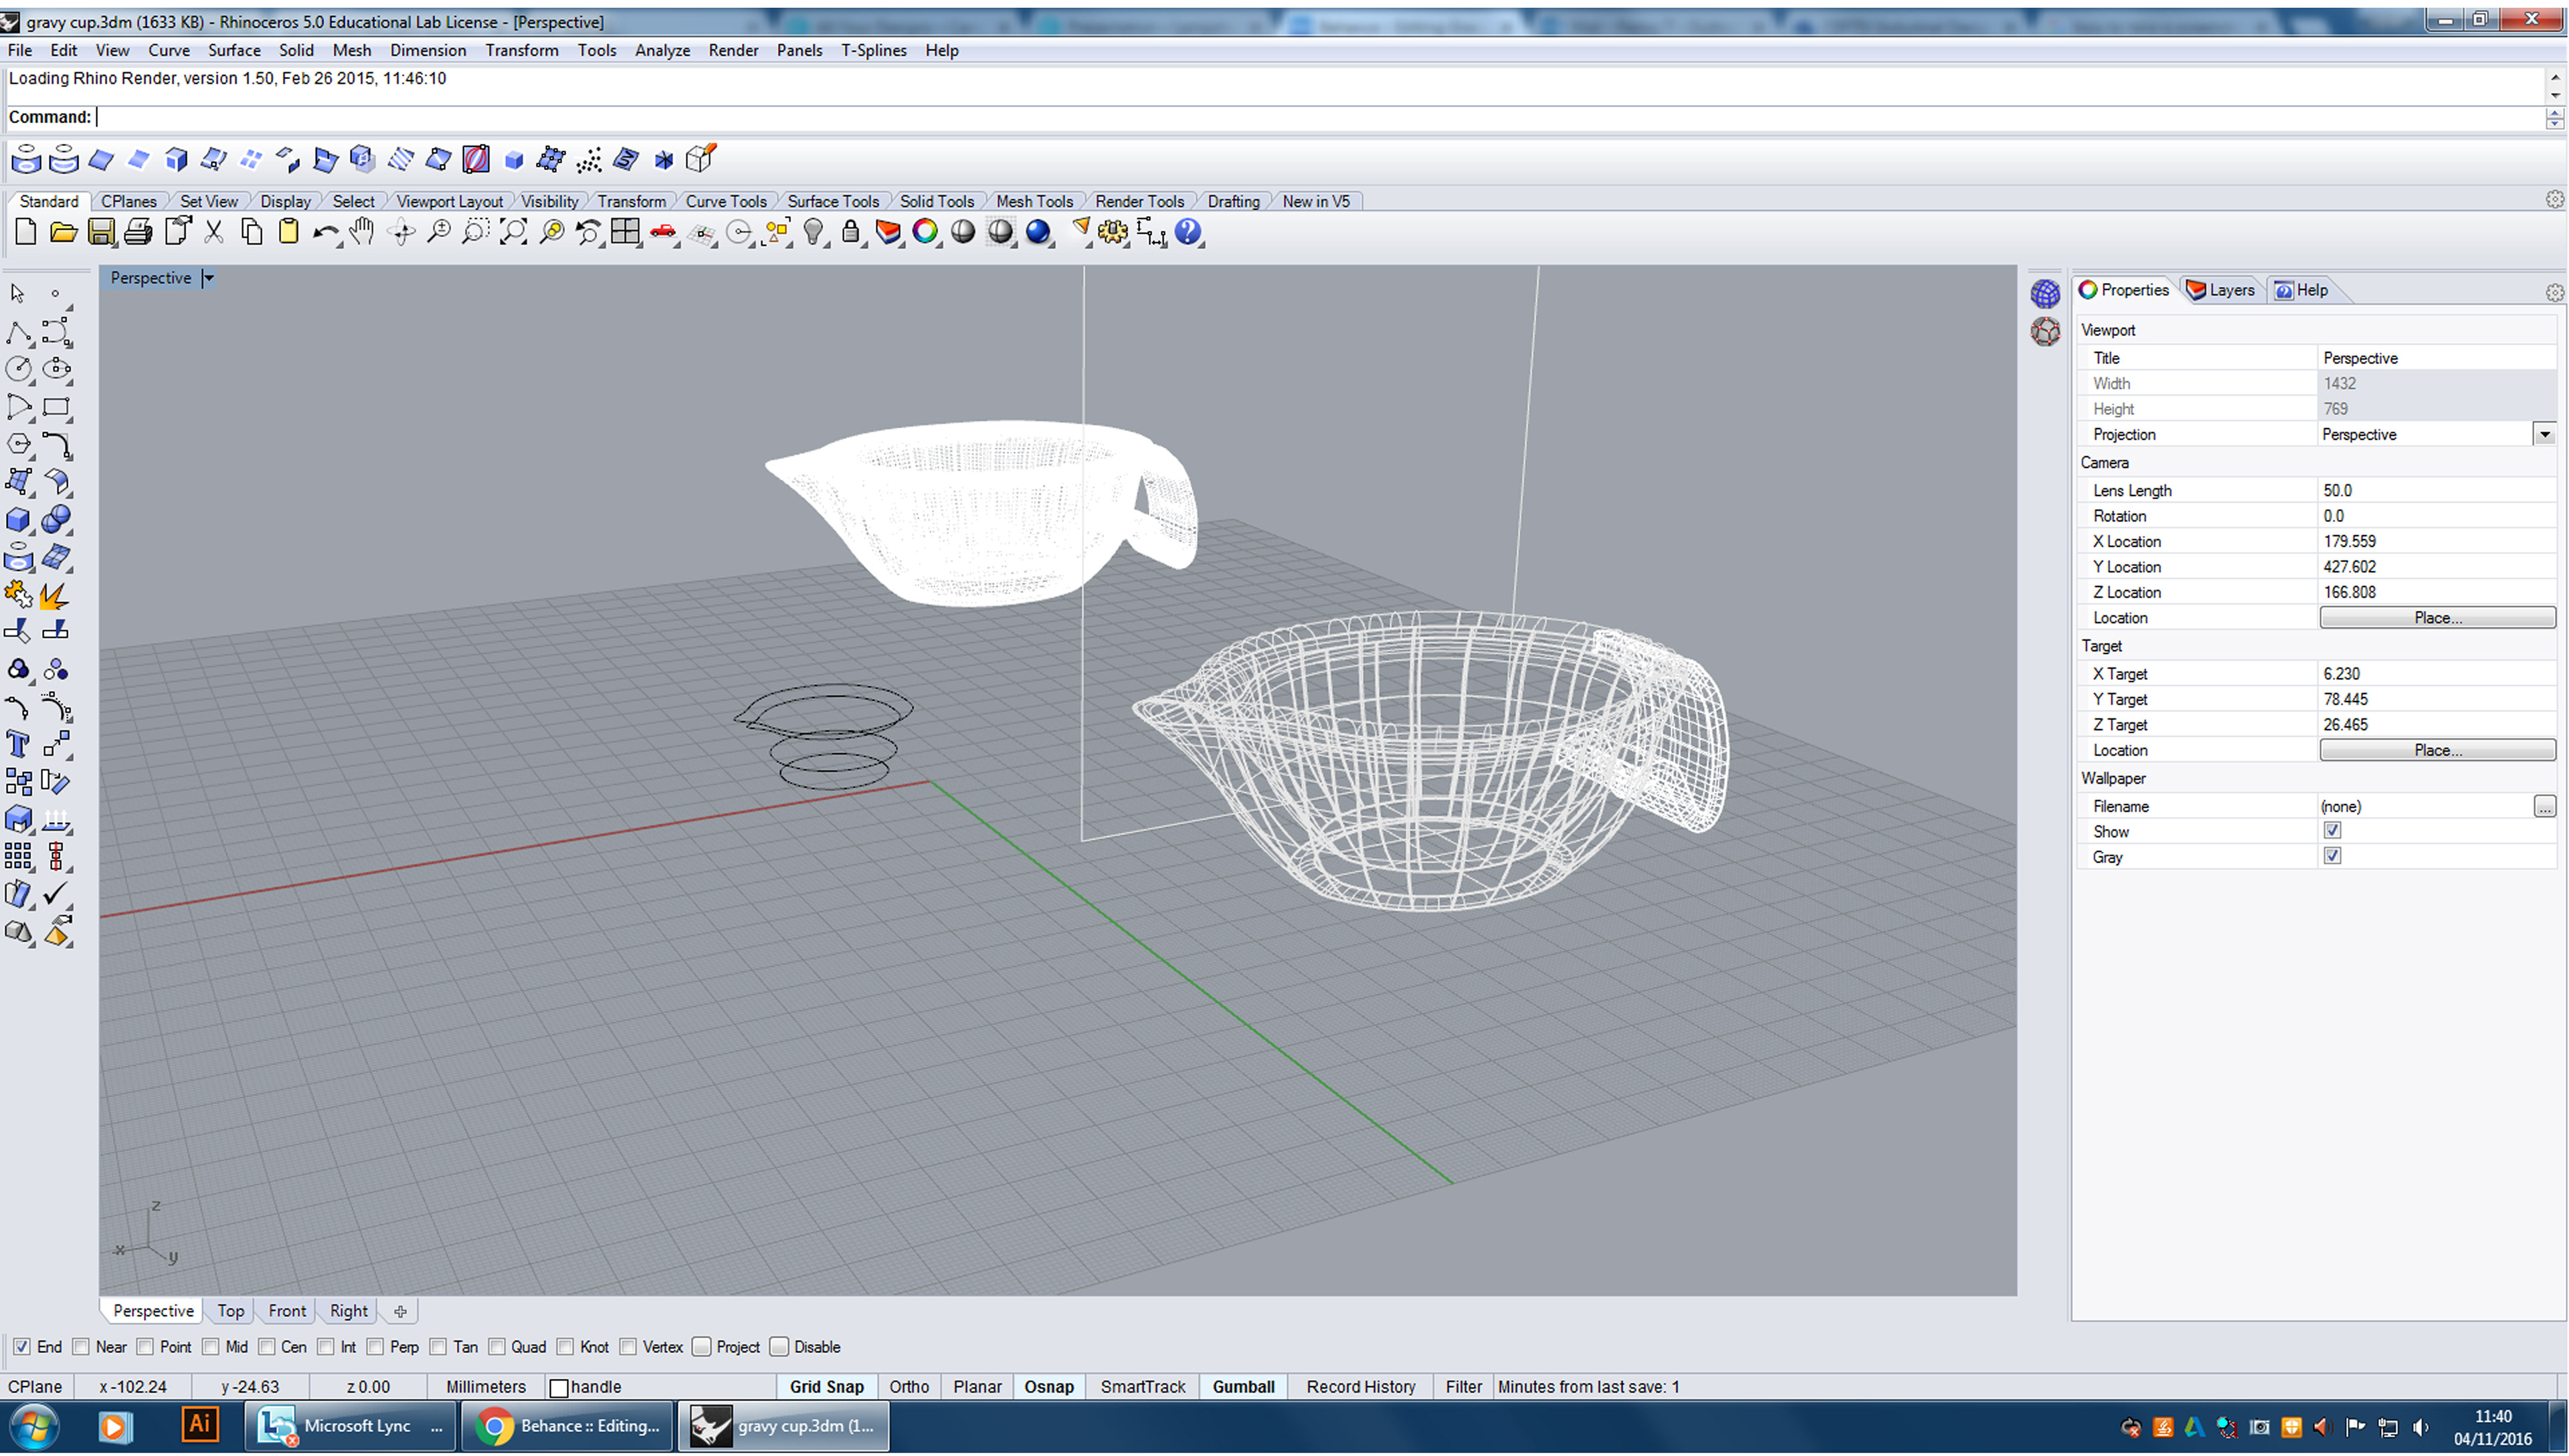Open the Projection dropdown
Image resolution: width=2569 pixels, height=1456 pixels.
[x=2544, y=434]
